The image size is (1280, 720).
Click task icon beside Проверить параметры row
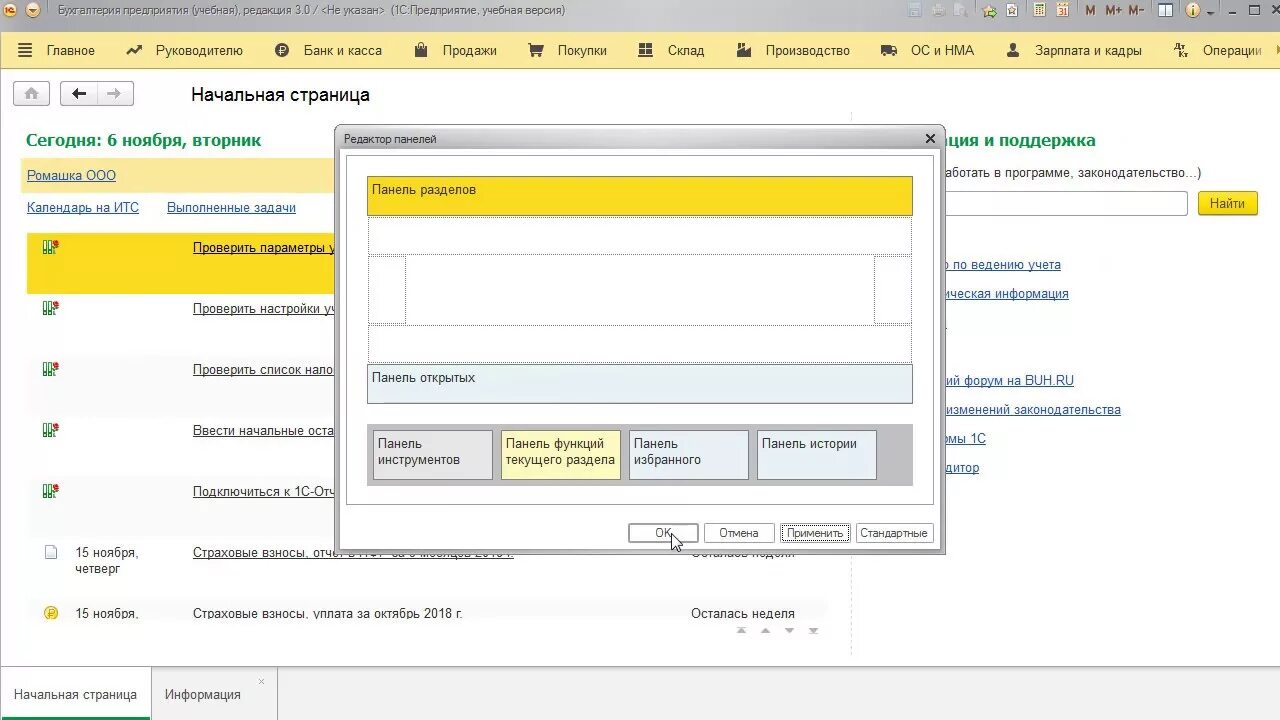click(x=50, y=247)
